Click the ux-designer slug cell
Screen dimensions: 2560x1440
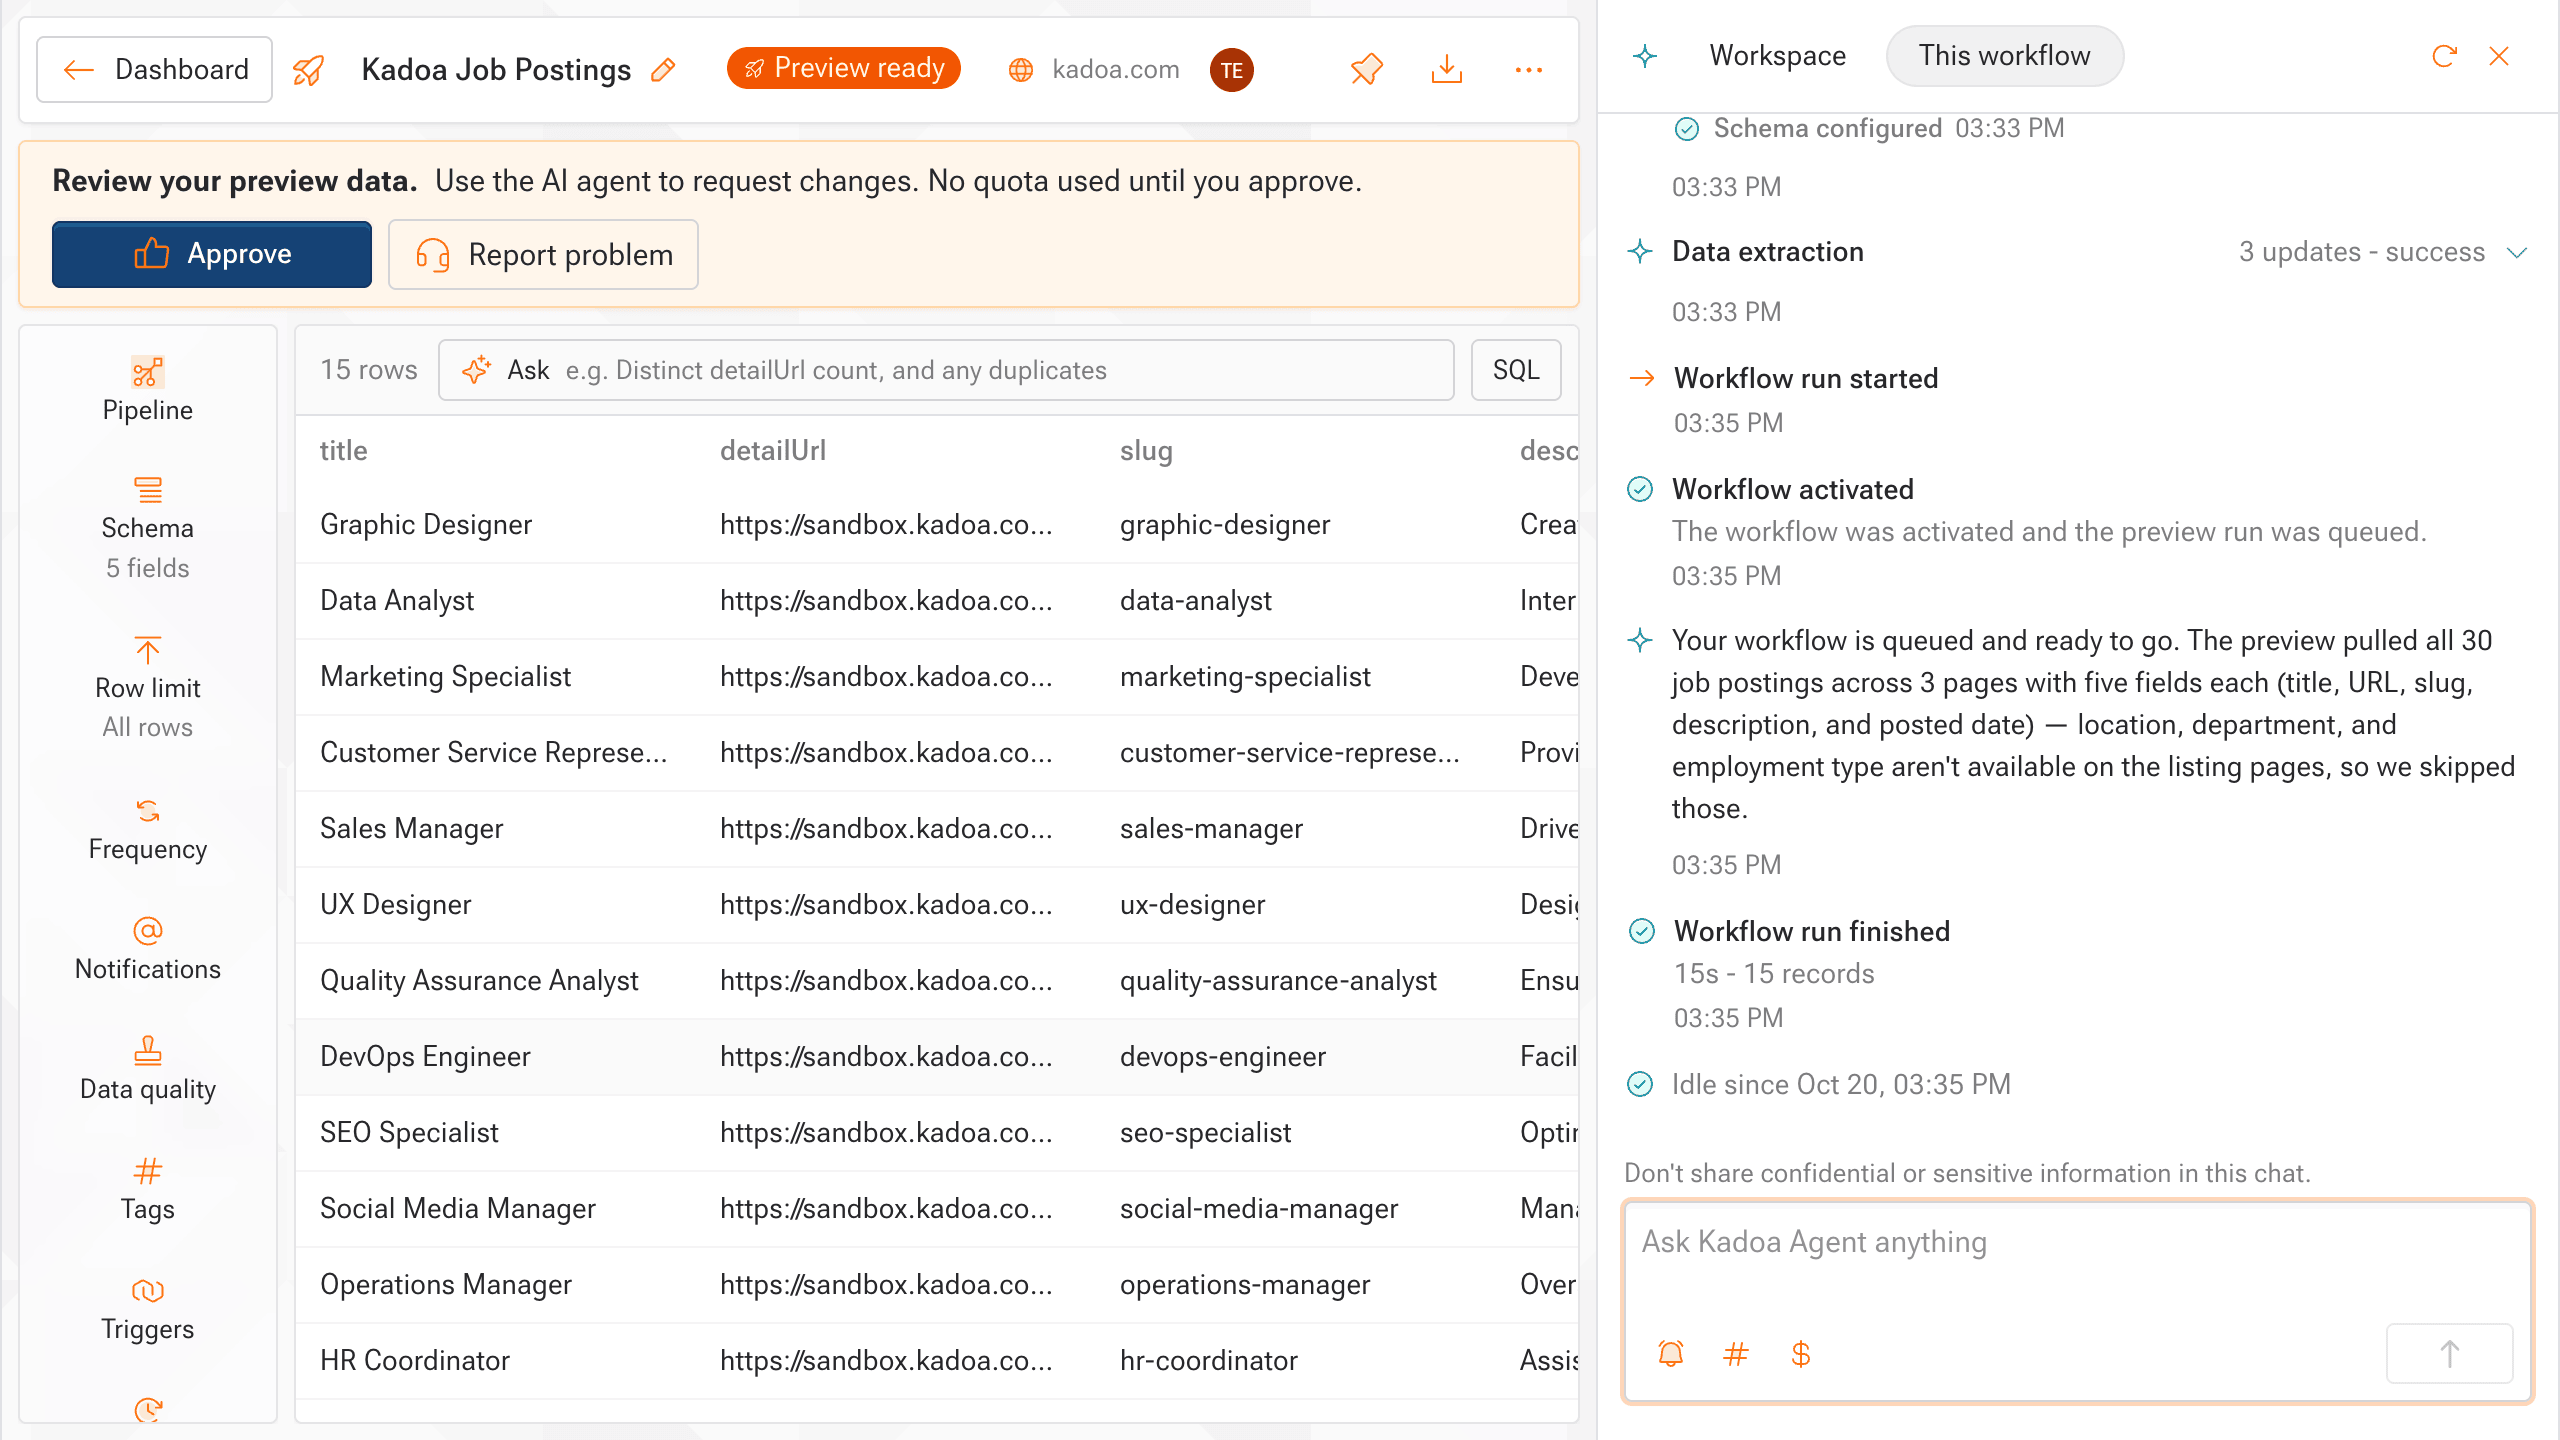coord(1192,905)
